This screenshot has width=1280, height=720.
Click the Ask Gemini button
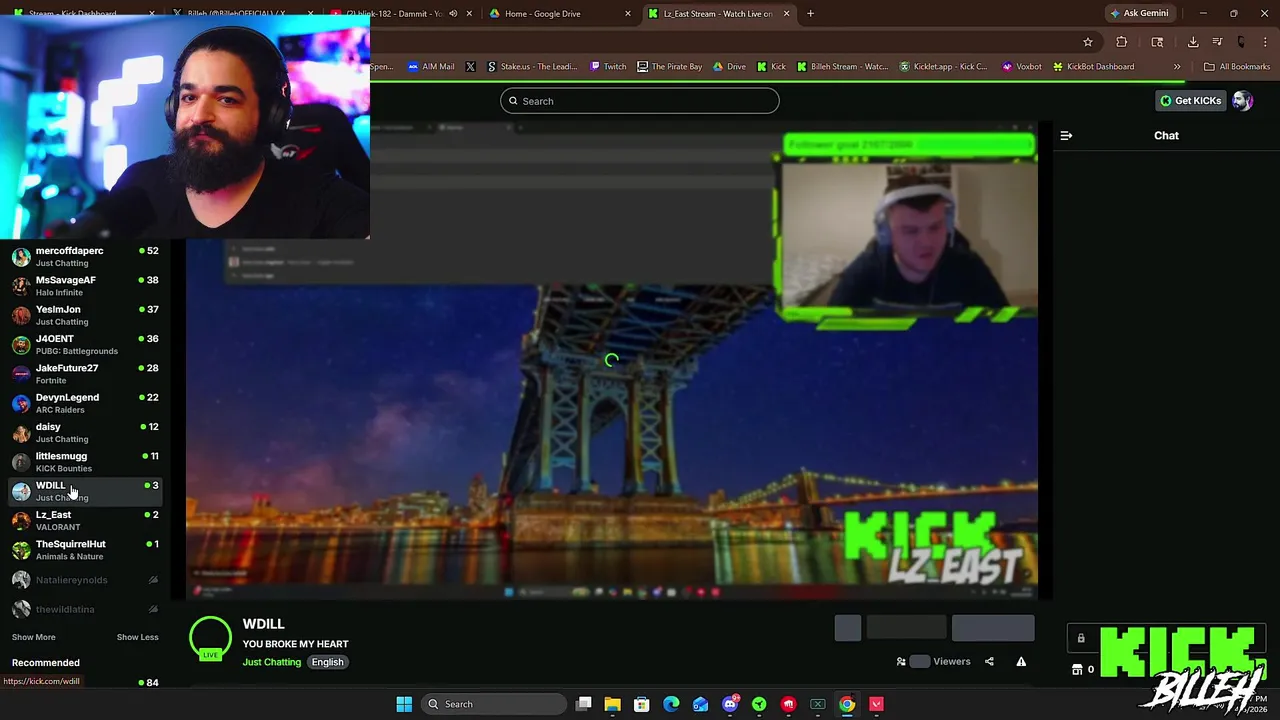pos(1139,13)
